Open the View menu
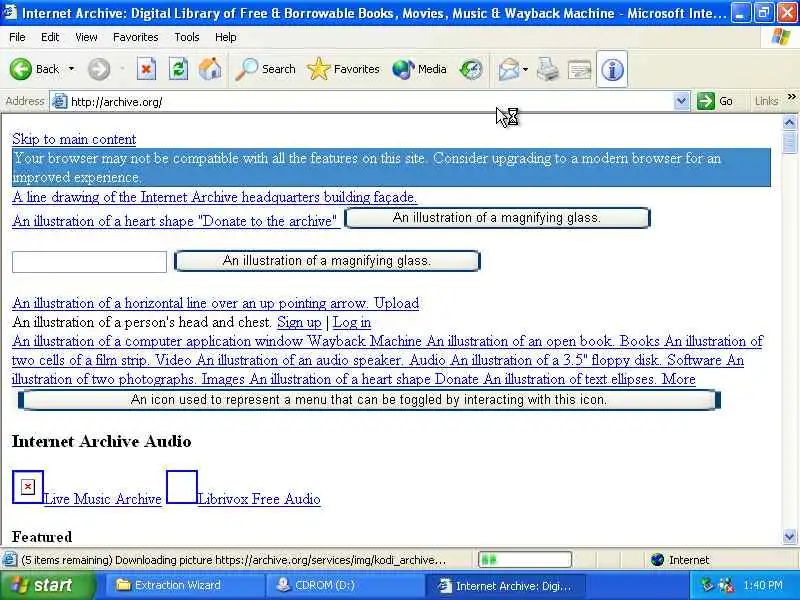 coord(86,37)
